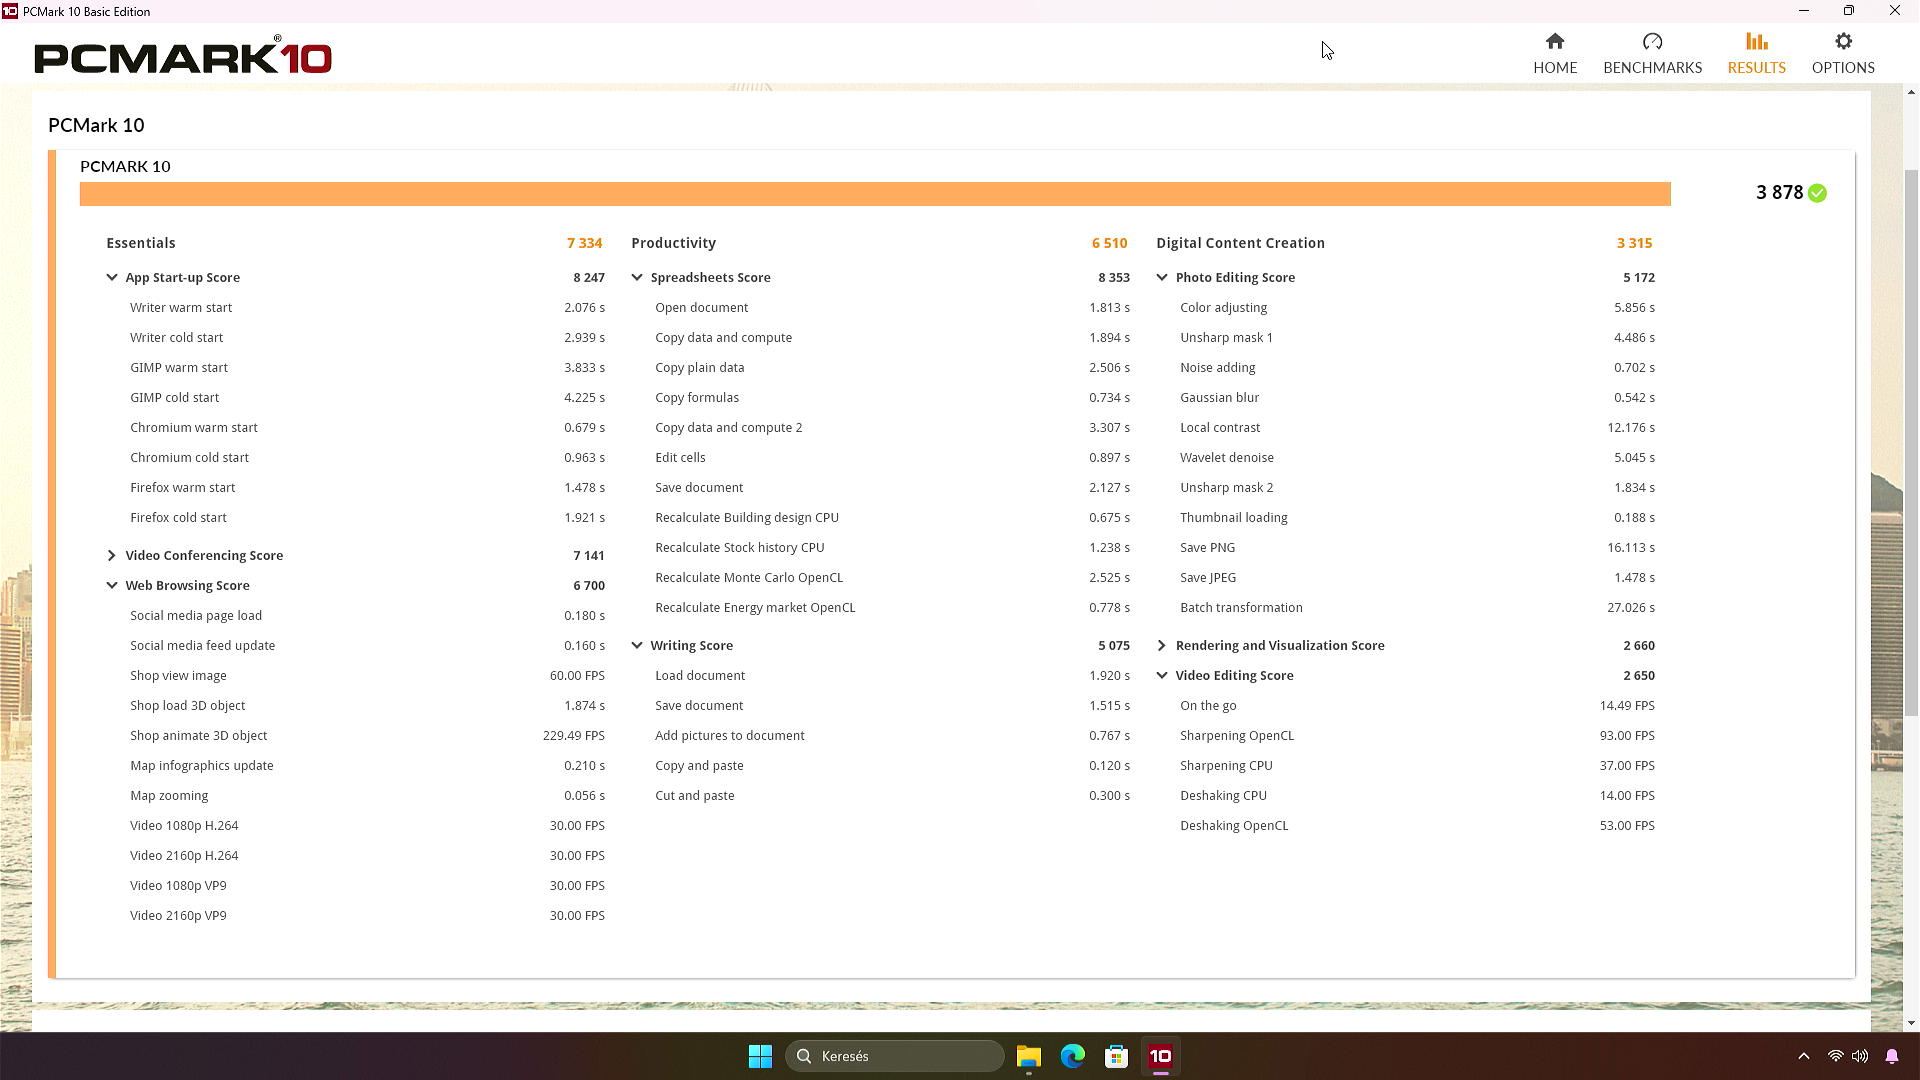Open Windows Start menu
1920x1080 pixels.
tap(760, 1056)
